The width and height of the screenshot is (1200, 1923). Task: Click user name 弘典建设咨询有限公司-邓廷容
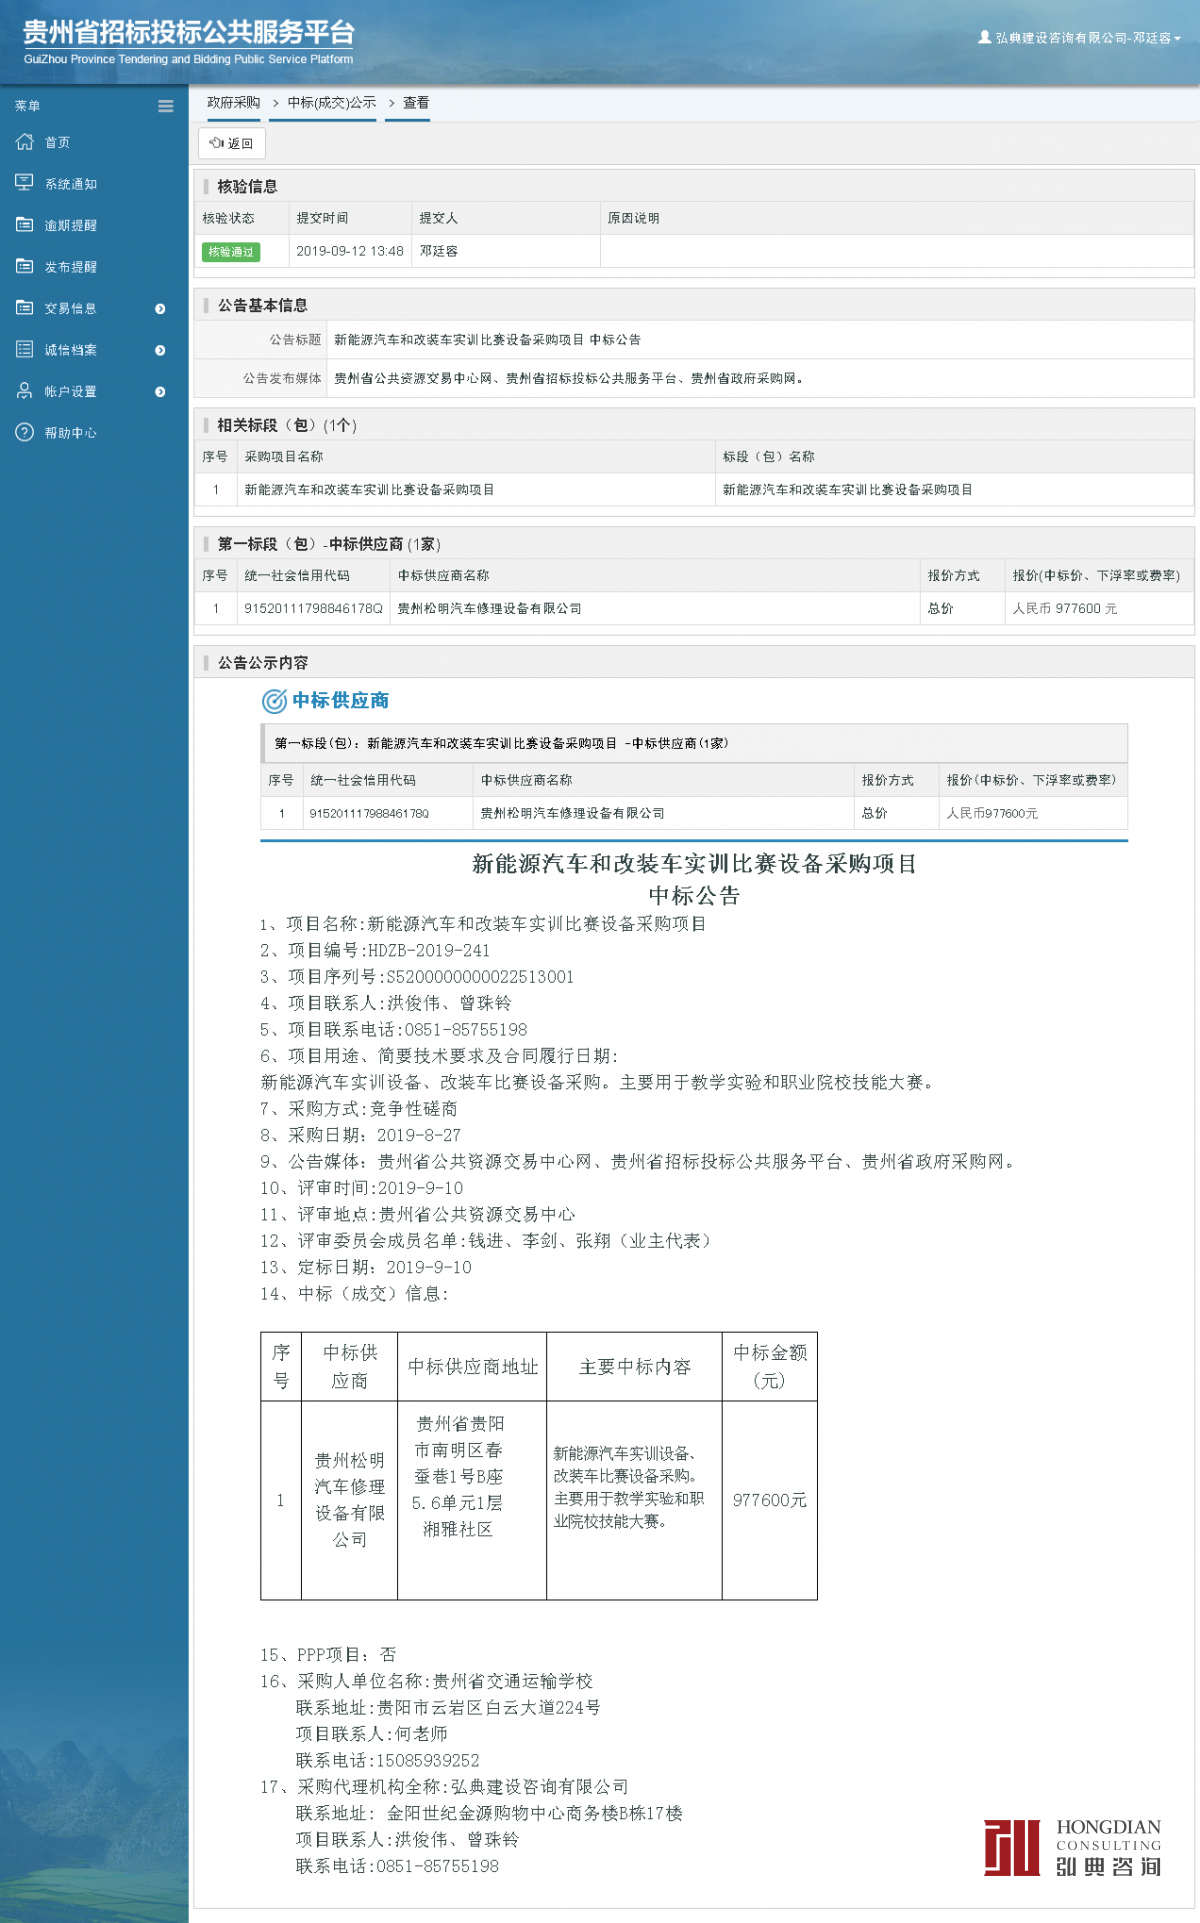pos(1083,38)
